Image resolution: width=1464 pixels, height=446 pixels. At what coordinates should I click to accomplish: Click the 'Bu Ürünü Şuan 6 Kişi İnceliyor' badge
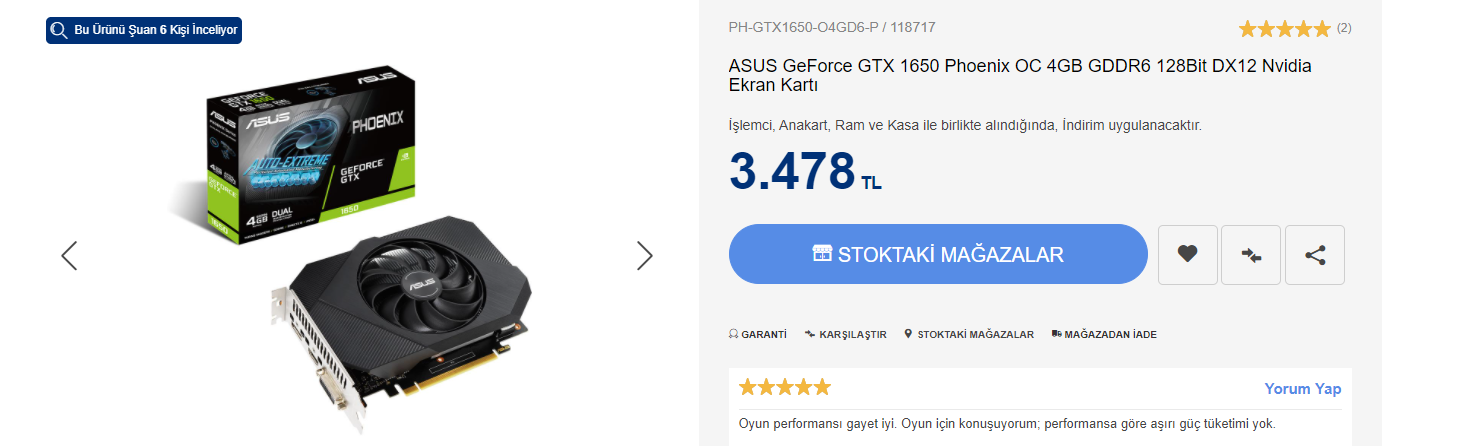144,30
